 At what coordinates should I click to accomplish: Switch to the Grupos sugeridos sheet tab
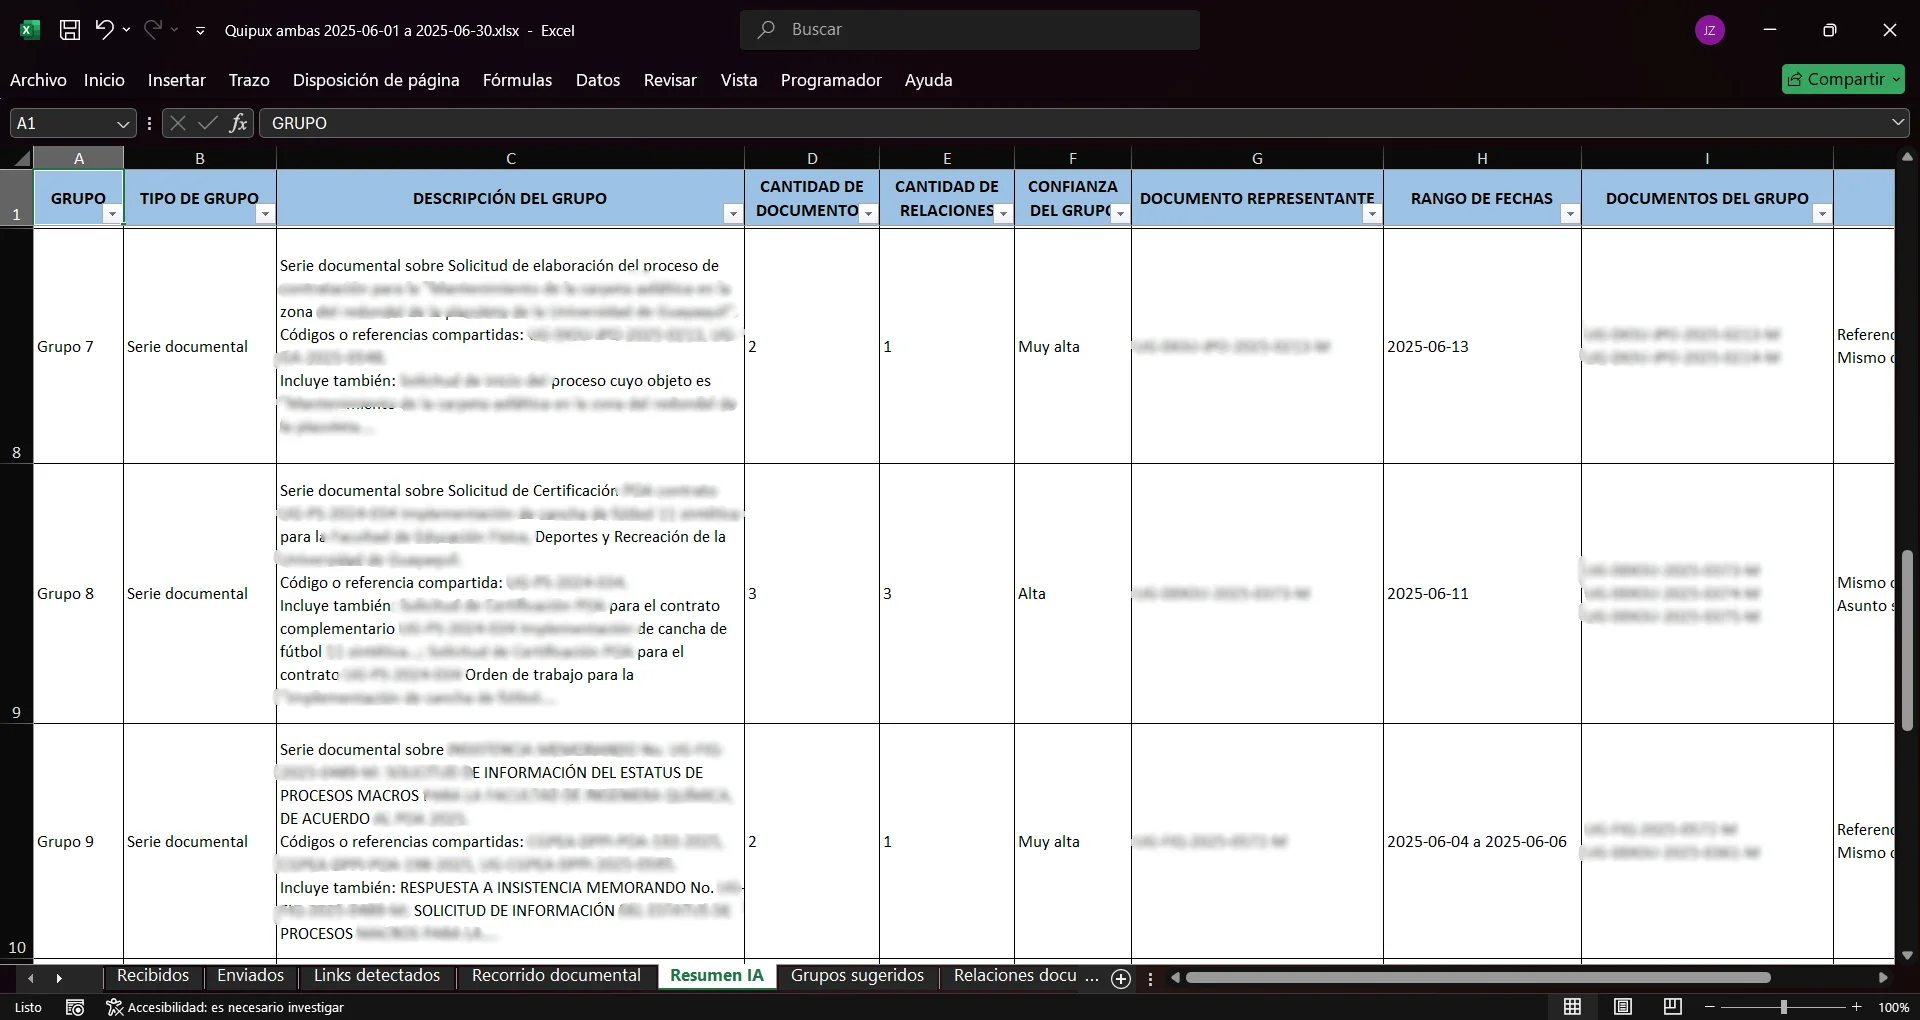click(857, 976)
